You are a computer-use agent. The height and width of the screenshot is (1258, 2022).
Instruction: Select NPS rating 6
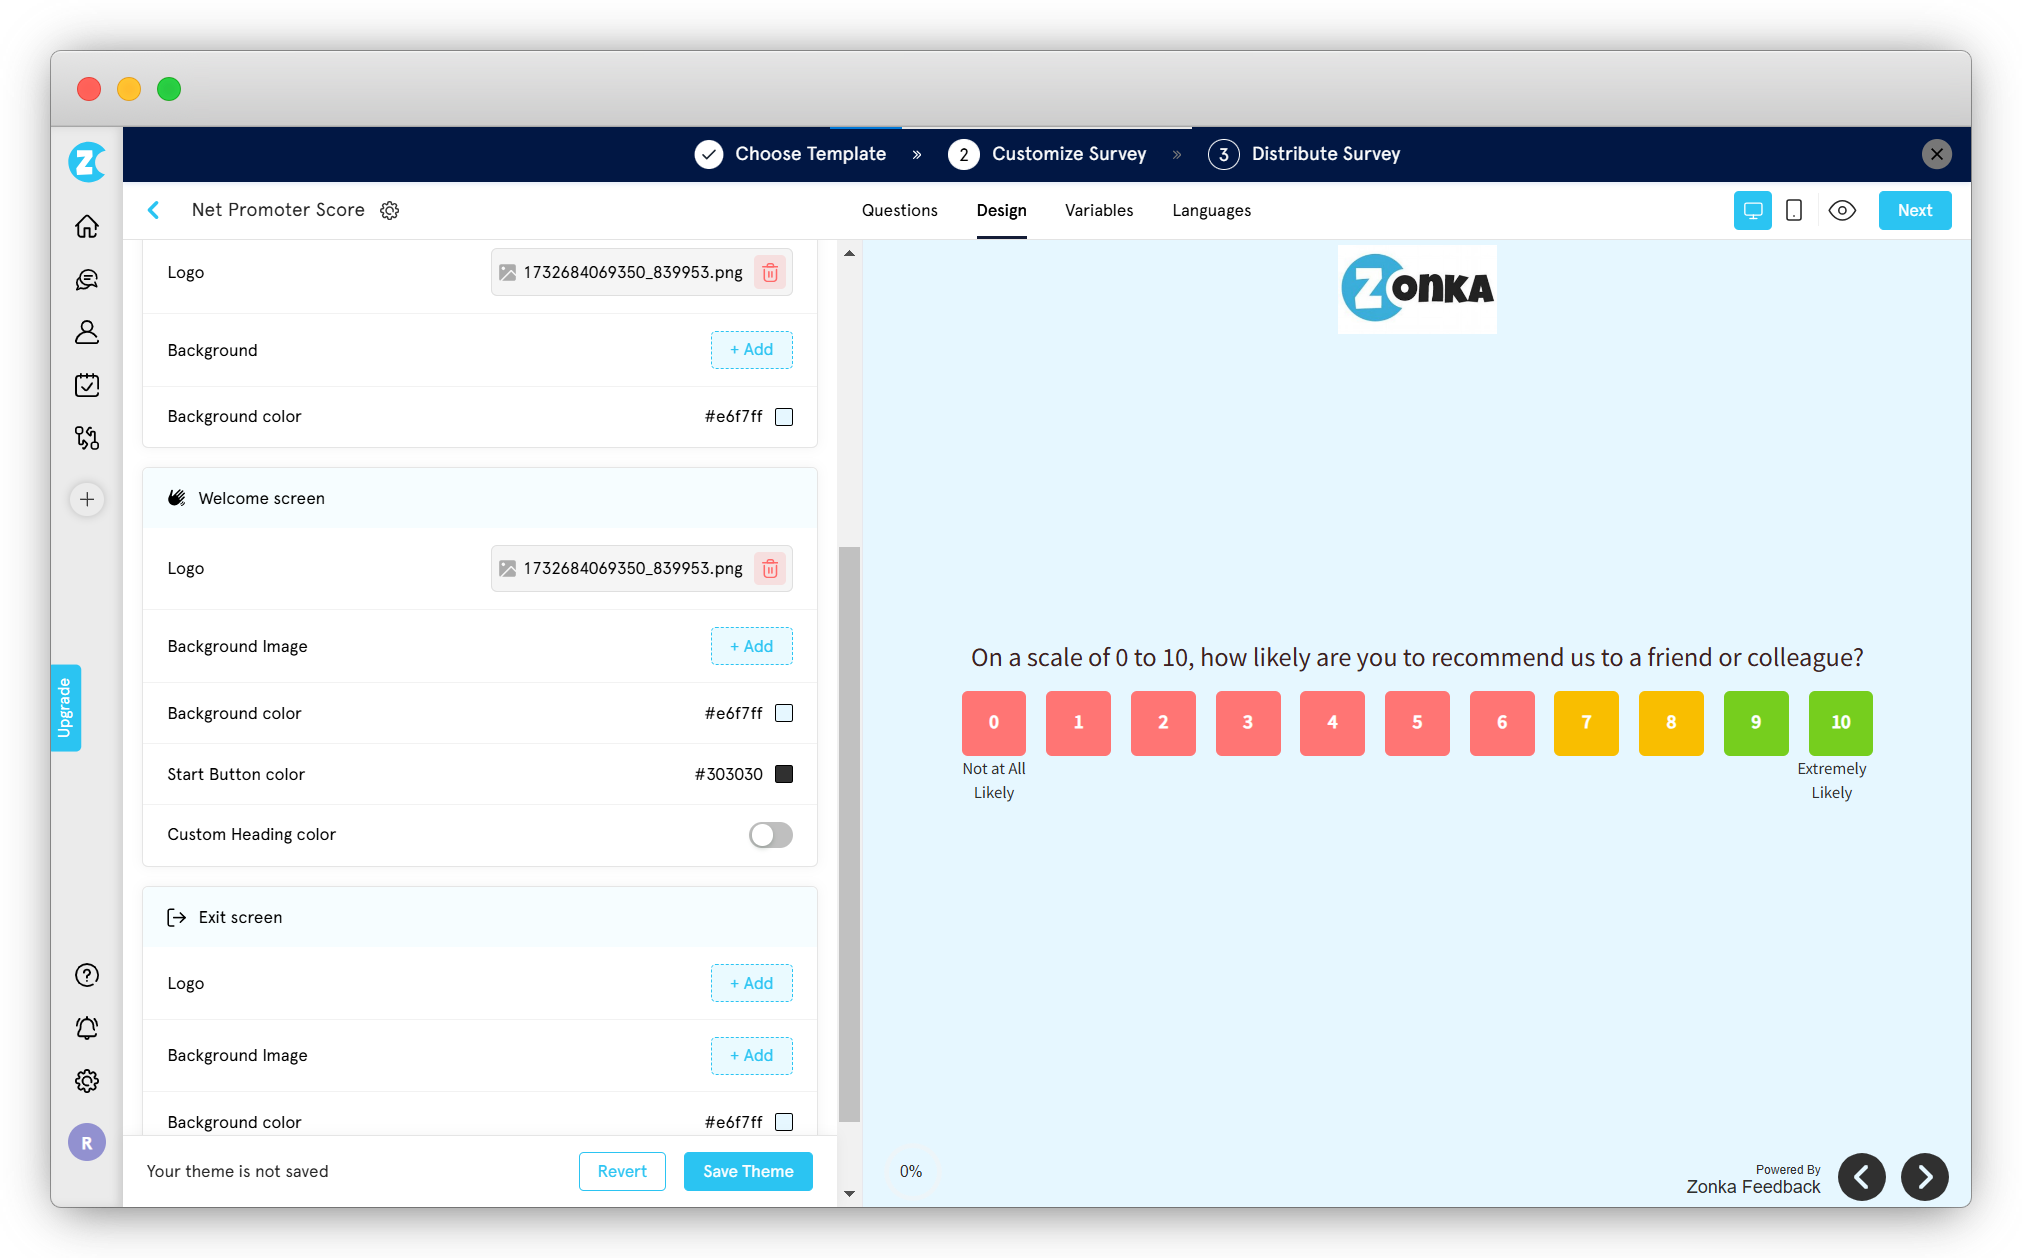[x=1502, y=722]
